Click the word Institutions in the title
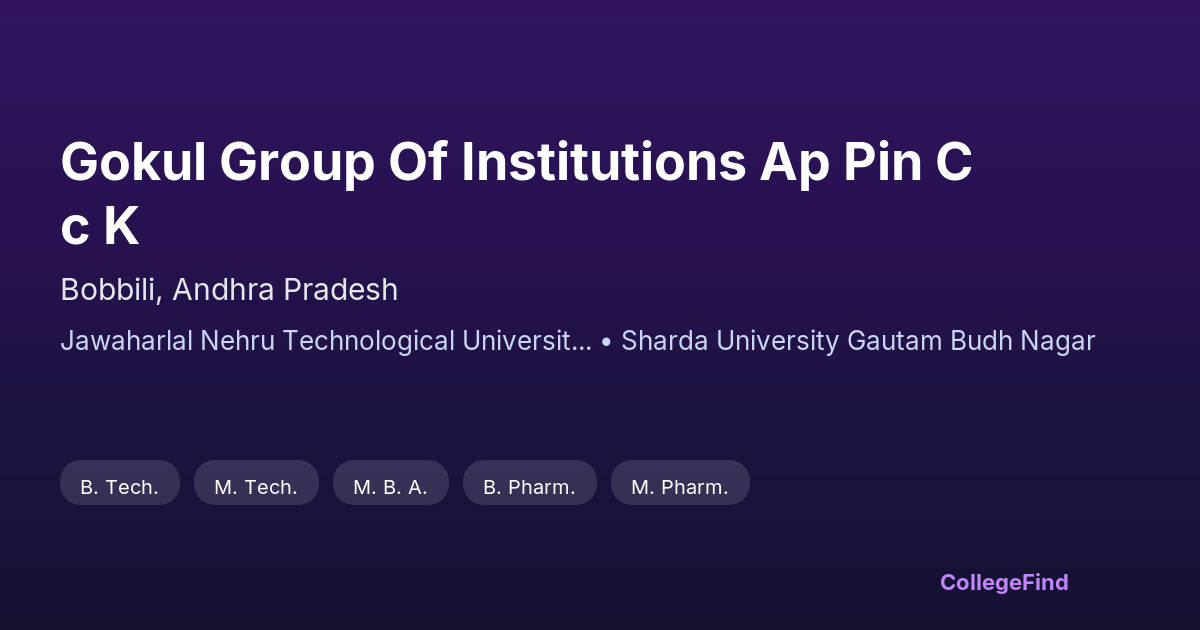1200x630 pixels. tap(603, 163)
